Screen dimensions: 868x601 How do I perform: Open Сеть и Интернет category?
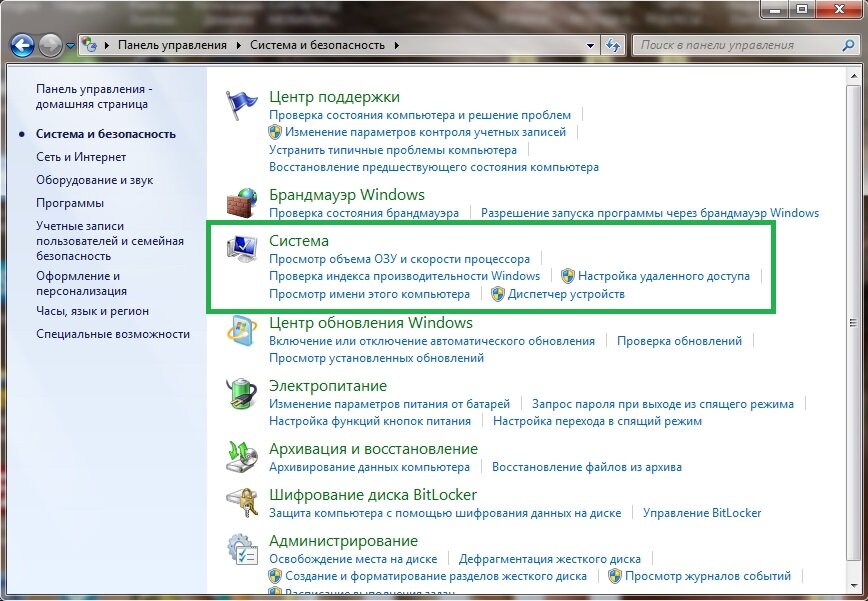[81, 157]
